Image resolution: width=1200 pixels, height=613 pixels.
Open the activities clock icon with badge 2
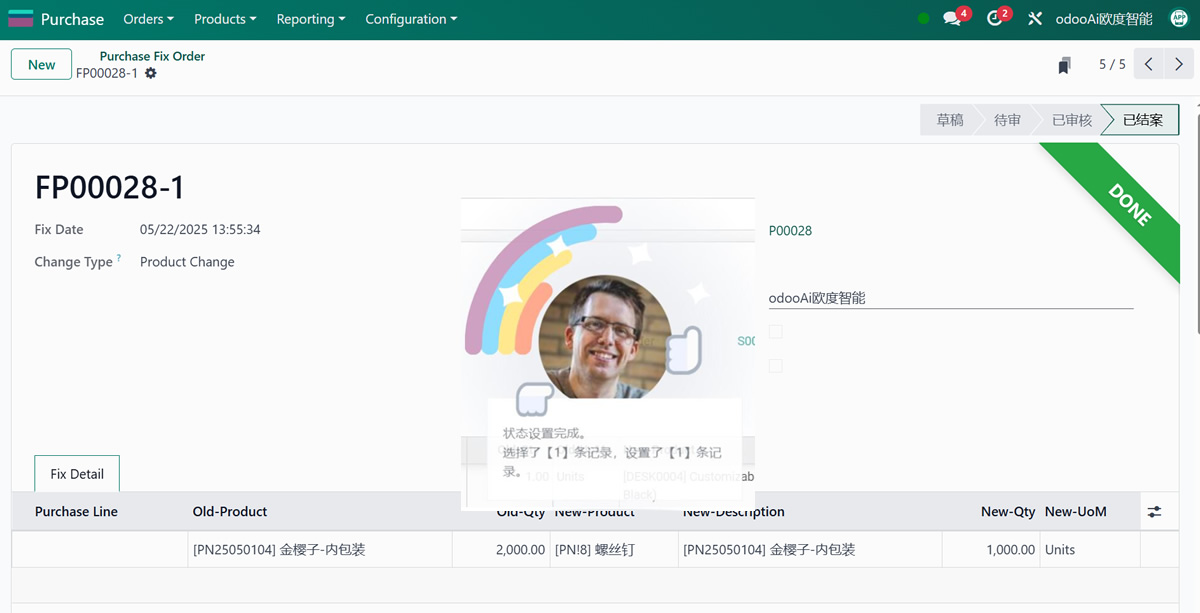(x=995, y=19)
